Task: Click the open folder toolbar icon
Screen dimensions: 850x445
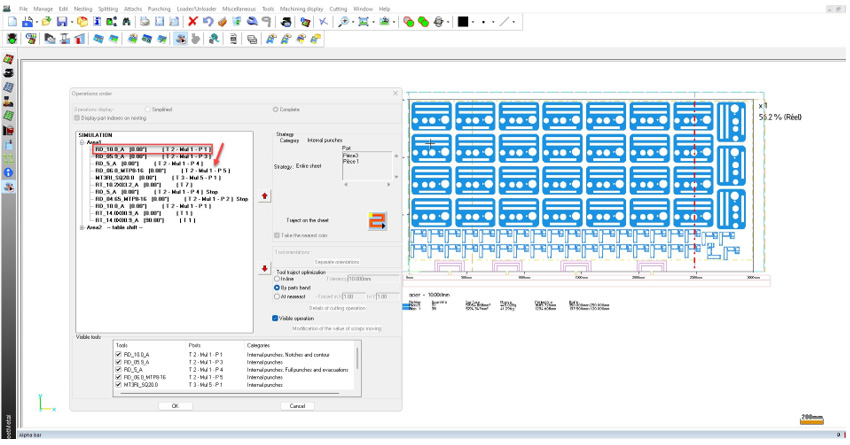Action: click(x=47, y=22)
